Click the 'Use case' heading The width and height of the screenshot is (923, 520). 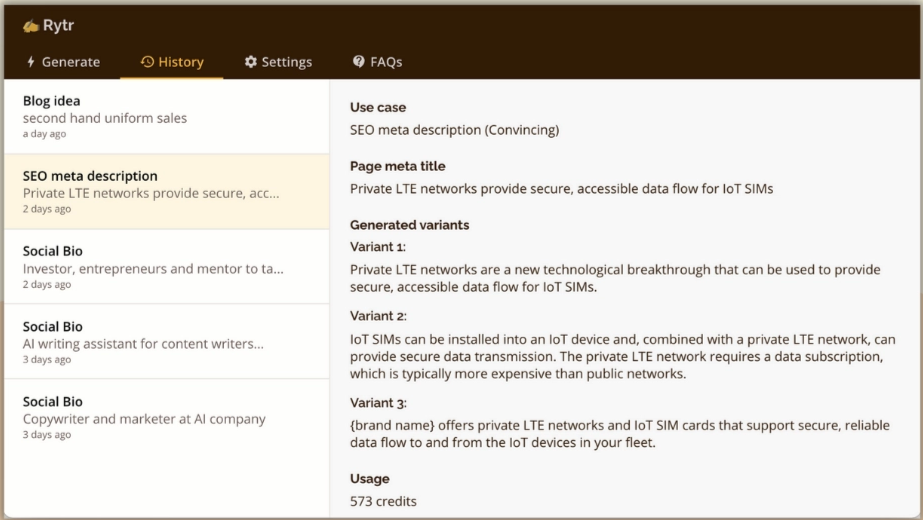[378, 107]
